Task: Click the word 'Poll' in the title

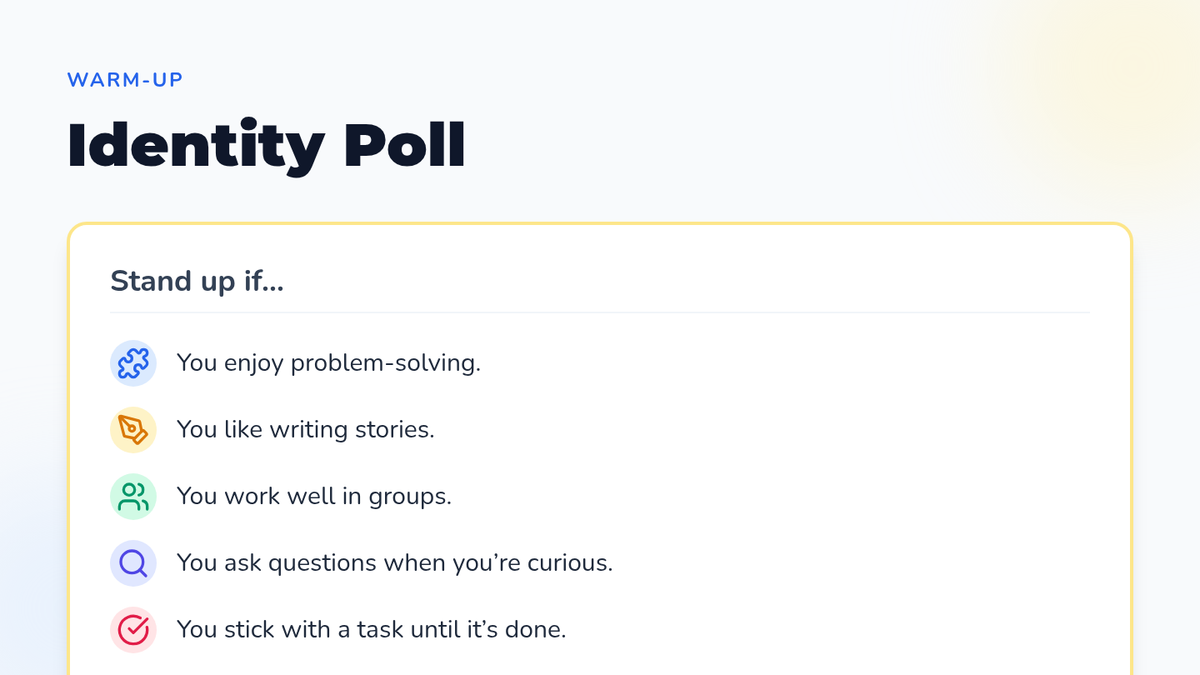Action: (x=405, y=146)
